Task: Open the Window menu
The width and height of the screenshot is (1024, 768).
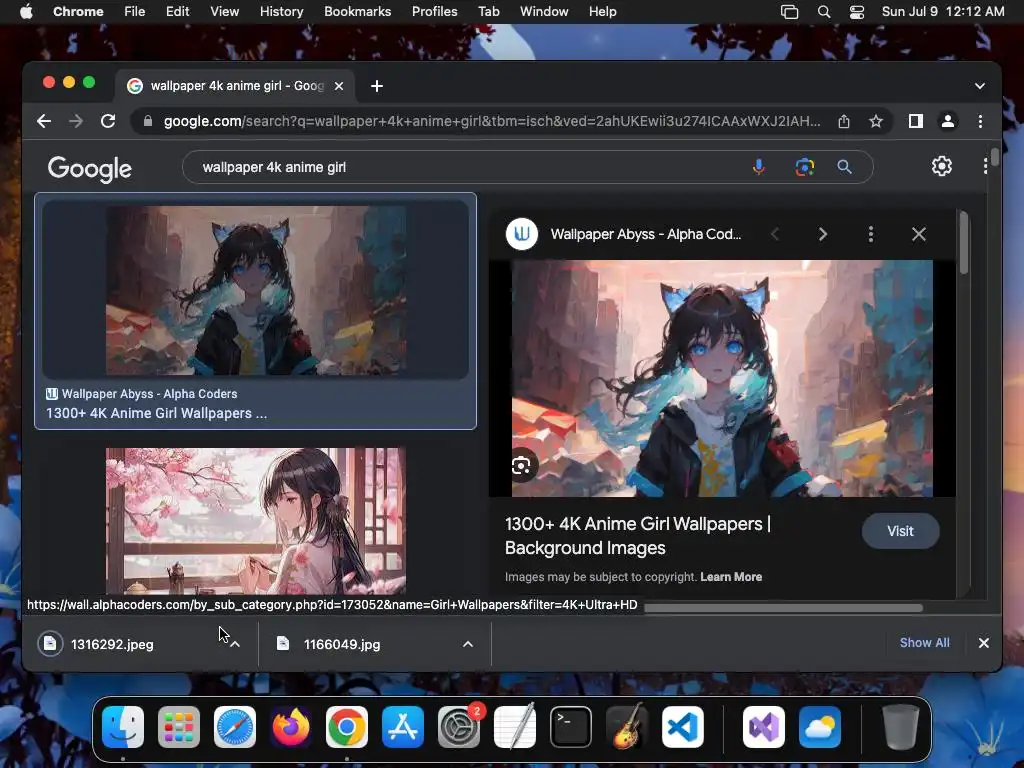Action: tap(544, 12)
